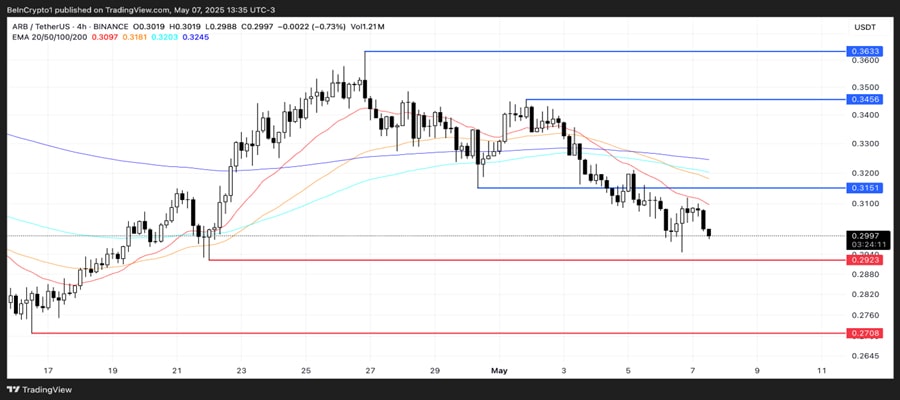
Task: Click the 0.2820 price axis tick
Action: [865, 294]
